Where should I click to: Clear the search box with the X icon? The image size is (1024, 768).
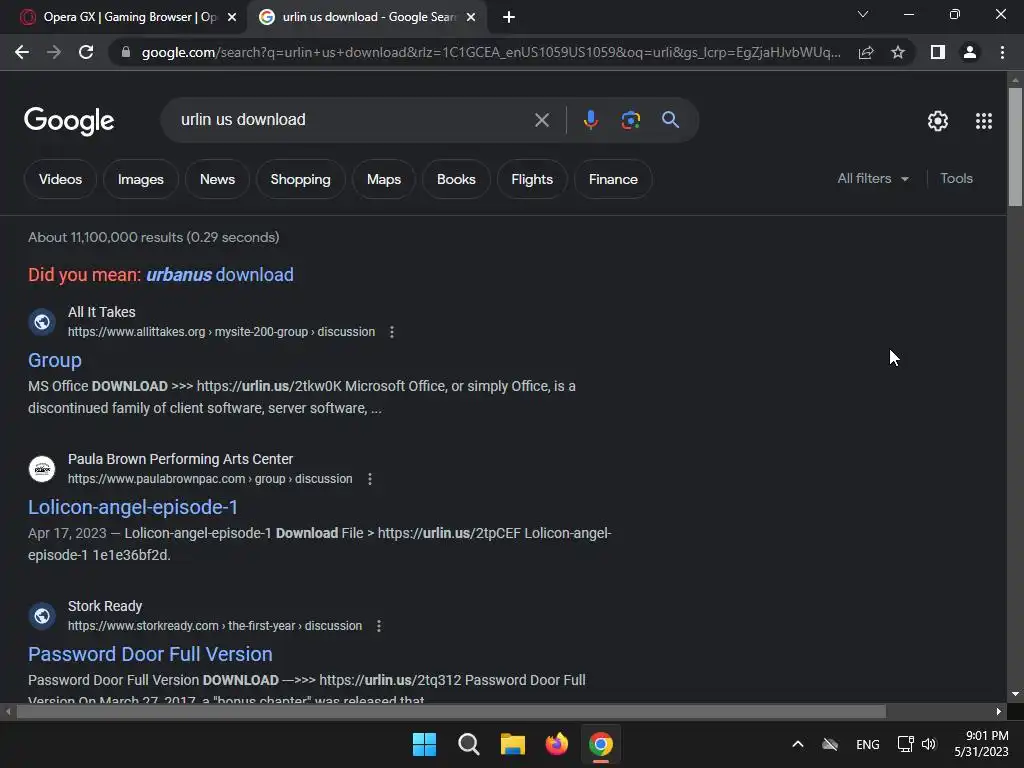pyautogui.click(x=541, y=120)
